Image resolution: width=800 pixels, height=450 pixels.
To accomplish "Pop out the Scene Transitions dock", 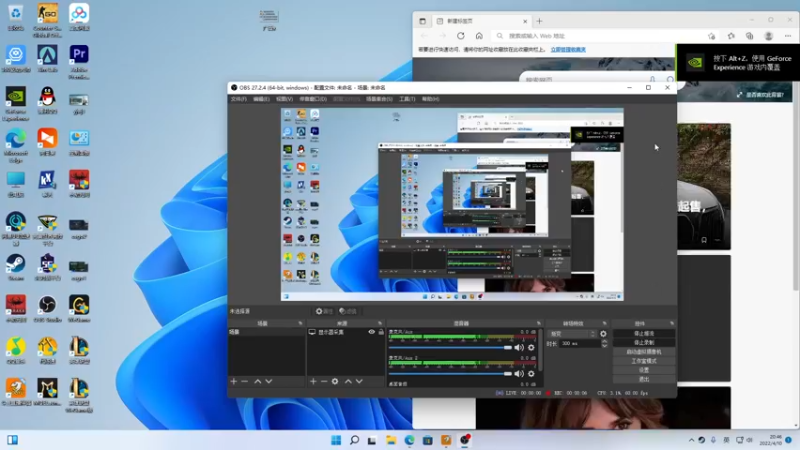I will pyautogui.click(x=605, y=323).
